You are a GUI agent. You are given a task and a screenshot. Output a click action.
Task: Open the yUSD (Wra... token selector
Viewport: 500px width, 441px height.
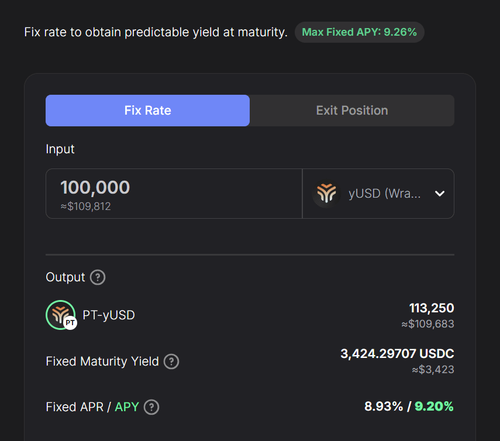(x=378, y=194)
